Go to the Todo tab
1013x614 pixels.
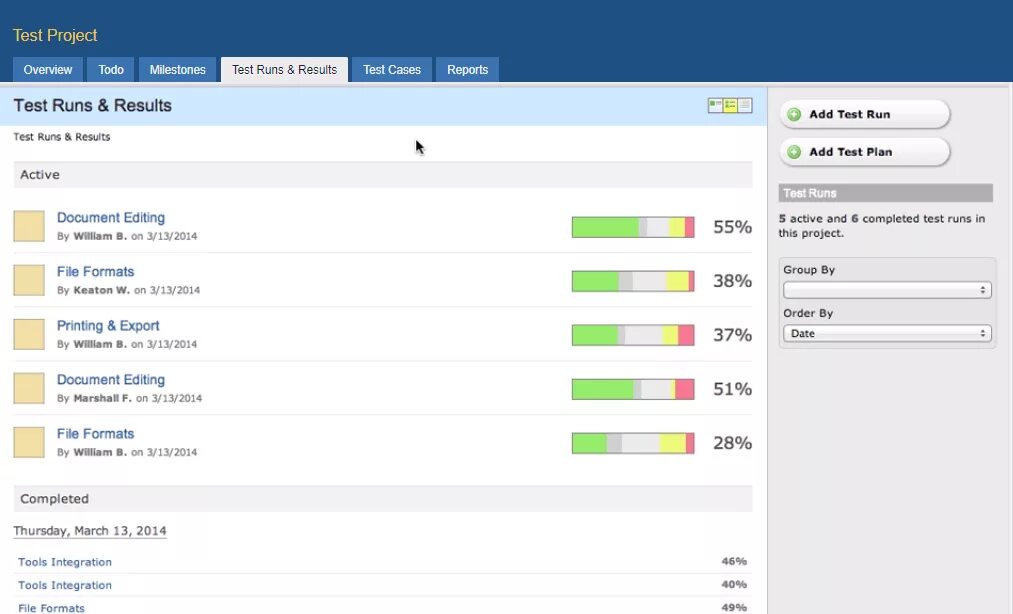[x=111, y=70]
